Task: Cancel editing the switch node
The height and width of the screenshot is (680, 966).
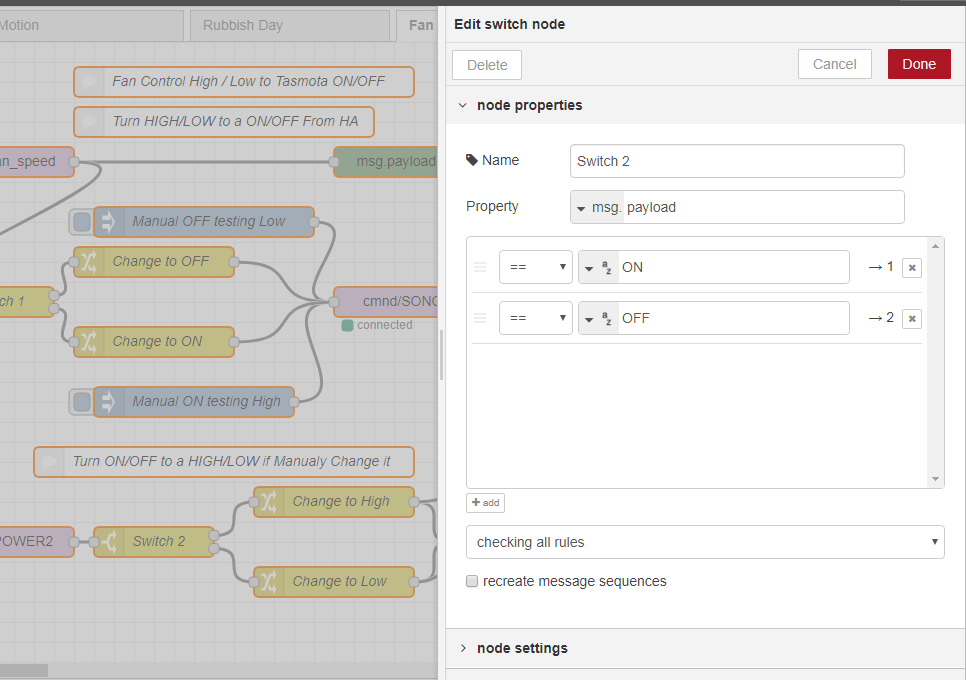Action: [x=834, y=64]
